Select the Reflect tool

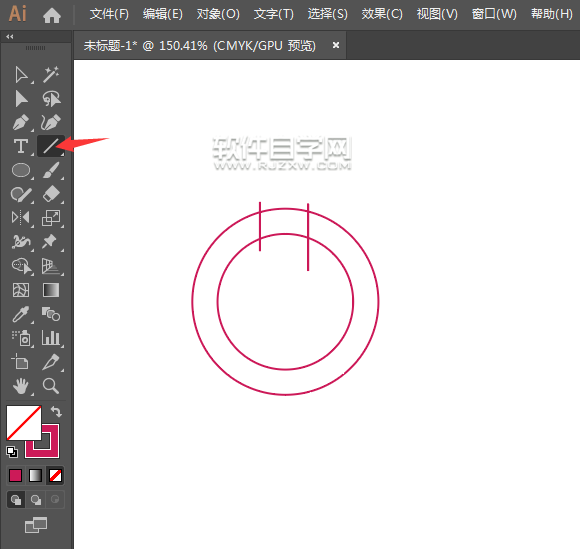21,218
